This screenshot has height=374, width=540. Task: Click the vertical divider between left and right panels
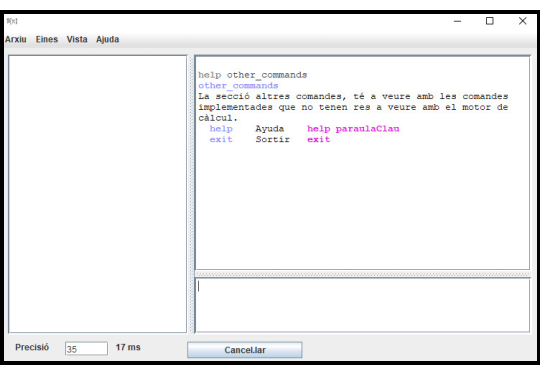click(x=191, y=194)
